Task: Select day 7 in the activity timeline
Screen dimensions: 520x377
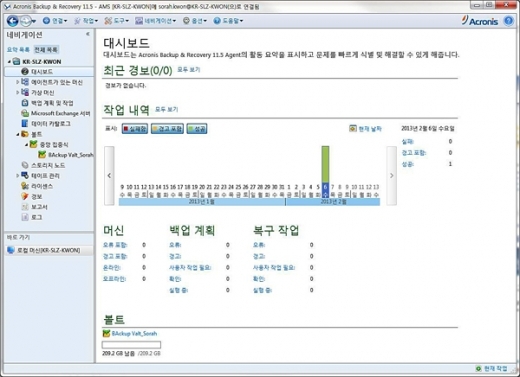Action: [x=333, y=191]
